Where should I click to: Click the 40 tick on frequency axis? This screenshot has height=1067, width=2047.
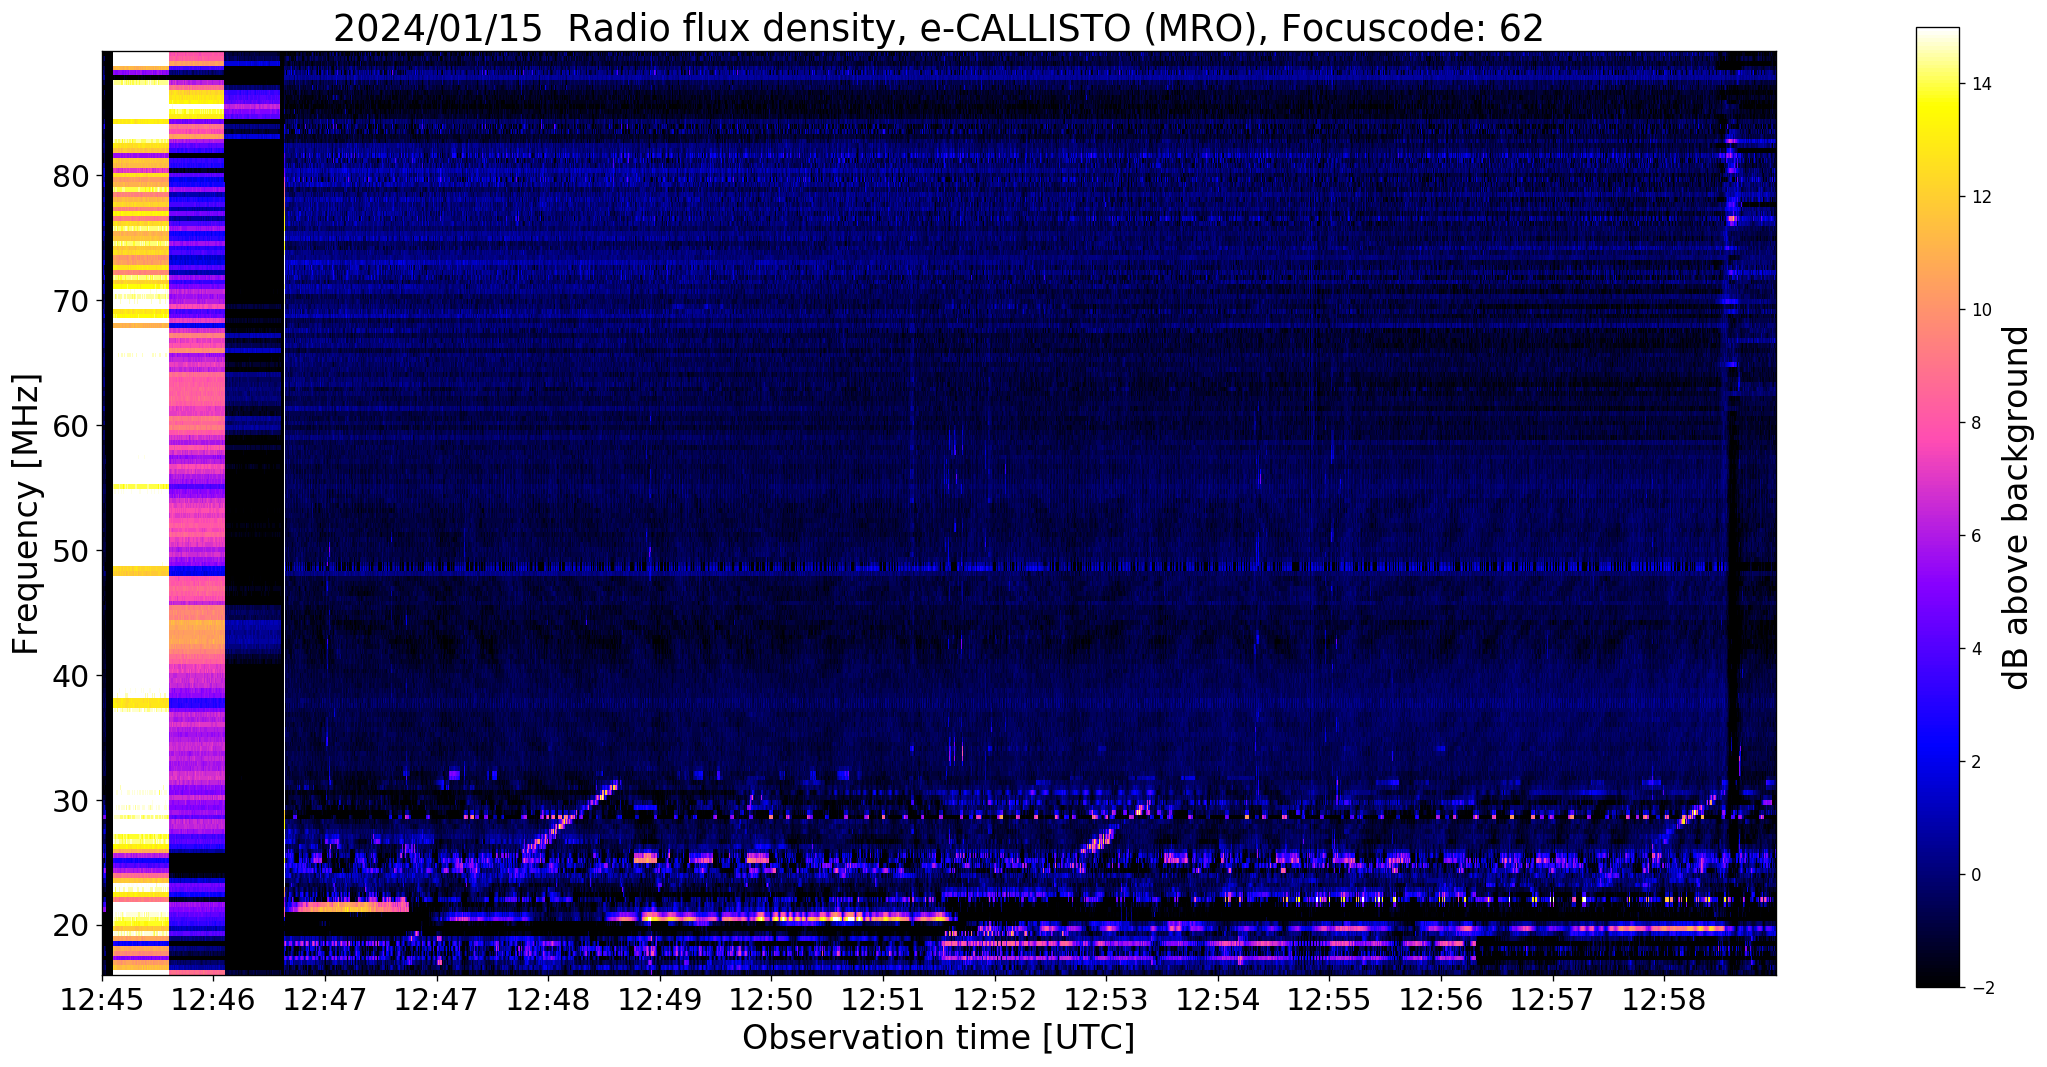(x=71, y=677)
